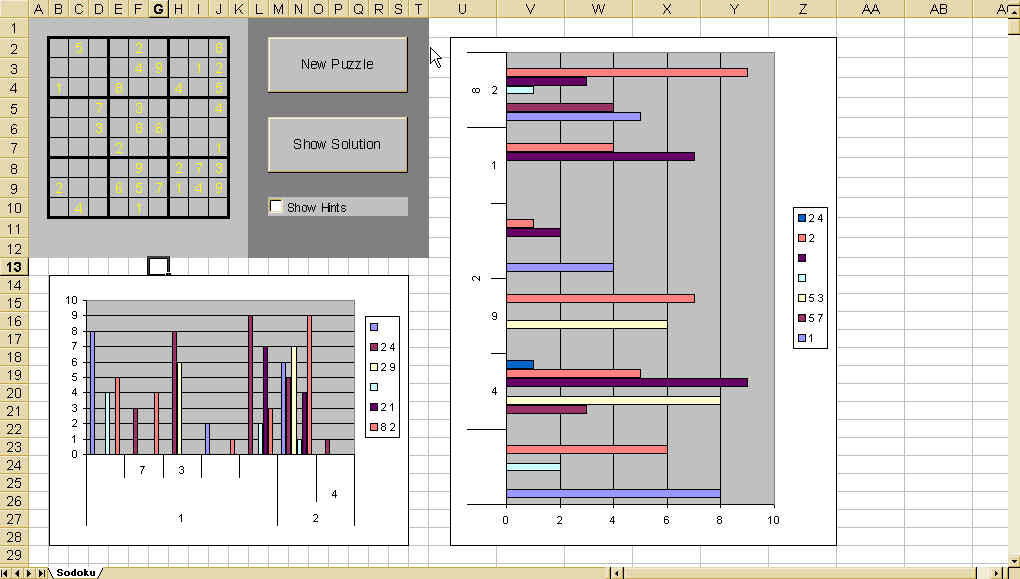Click the horizontal scrollbar left arrow

point(619,572)
